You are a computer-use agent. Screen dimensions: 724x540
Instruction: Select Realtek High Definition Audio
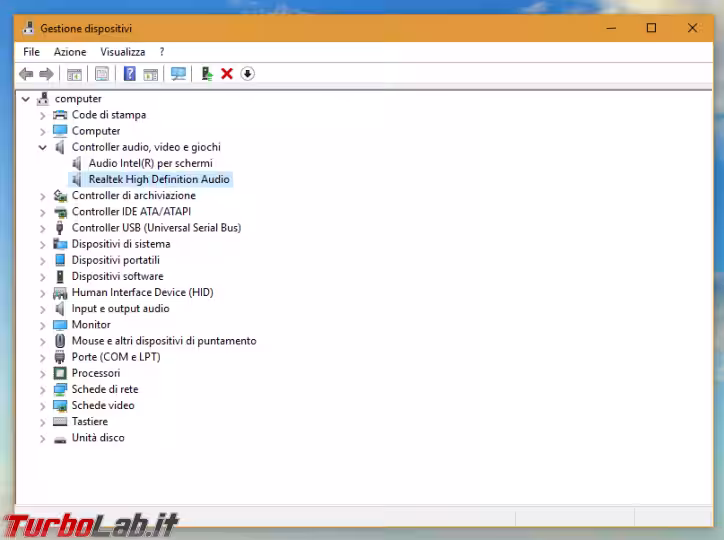(x=159, y=179)
